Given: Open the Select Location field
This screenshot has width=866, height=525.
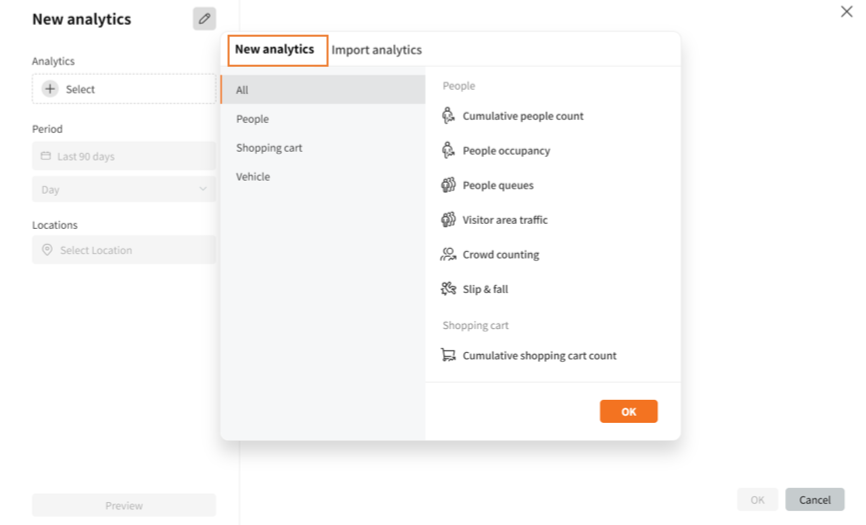Looking at the screenshot, I should point(124,250).
